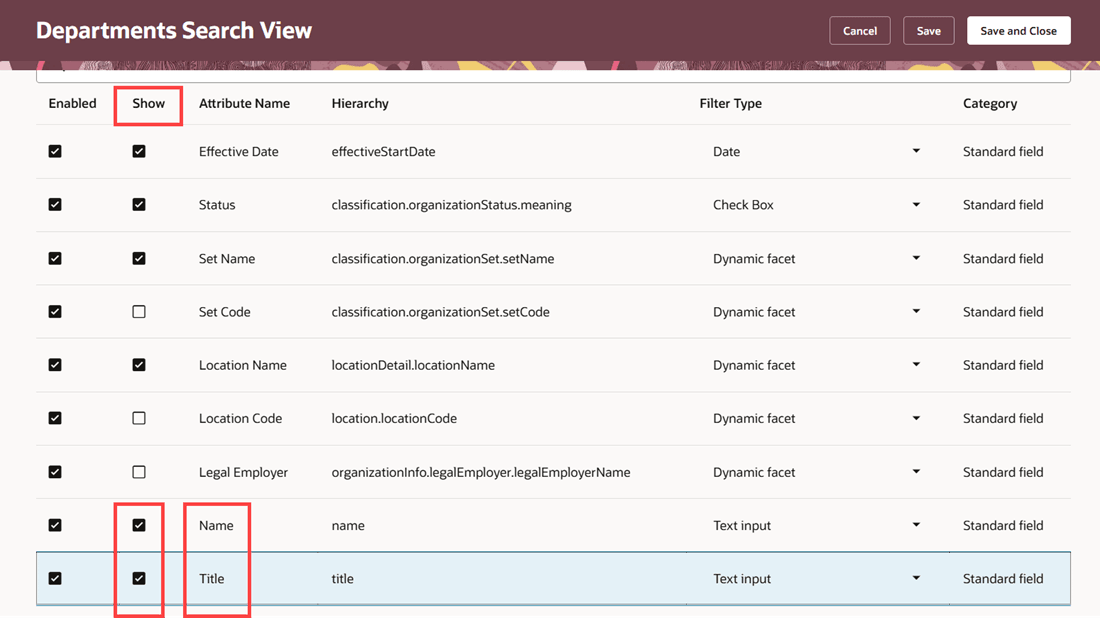Toggle Enabled checkbox for Location Code

pyautogui.click(x=55, y=418)
